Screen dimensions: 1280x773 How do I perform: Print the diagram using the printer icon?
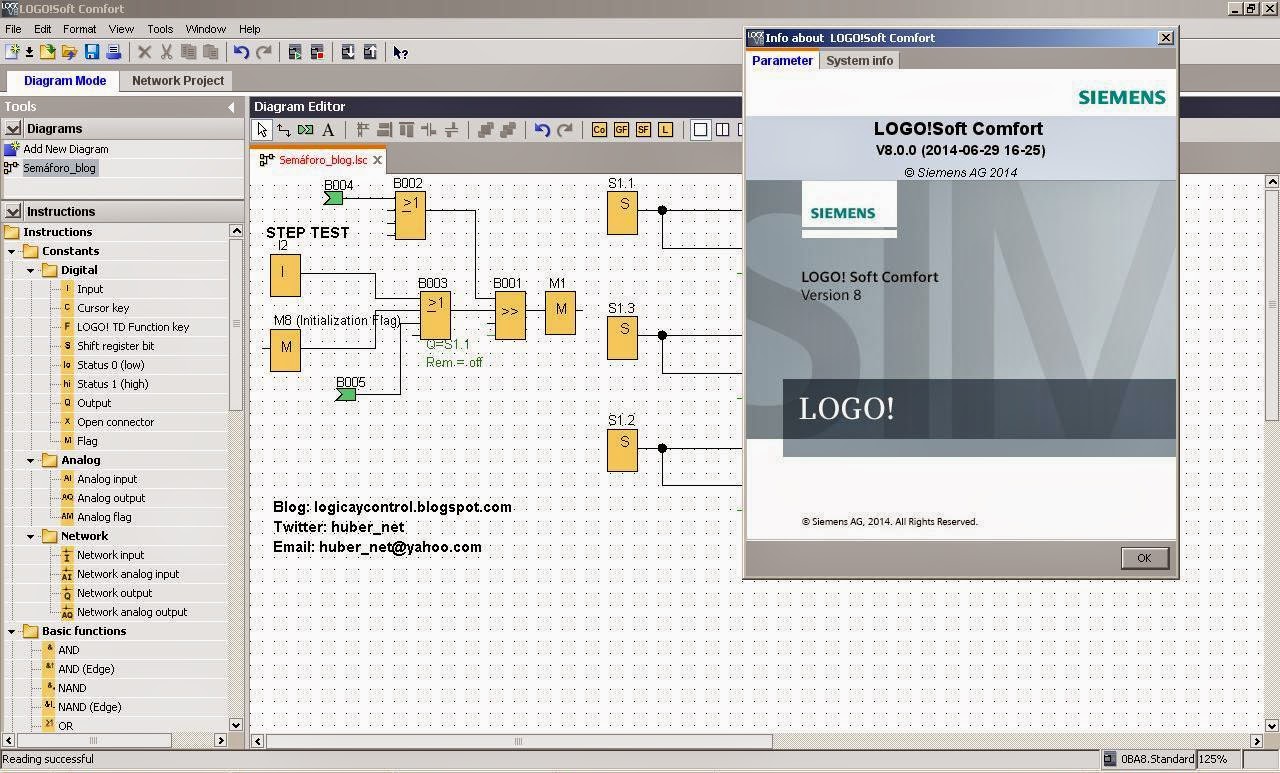(x=114, y=52)
